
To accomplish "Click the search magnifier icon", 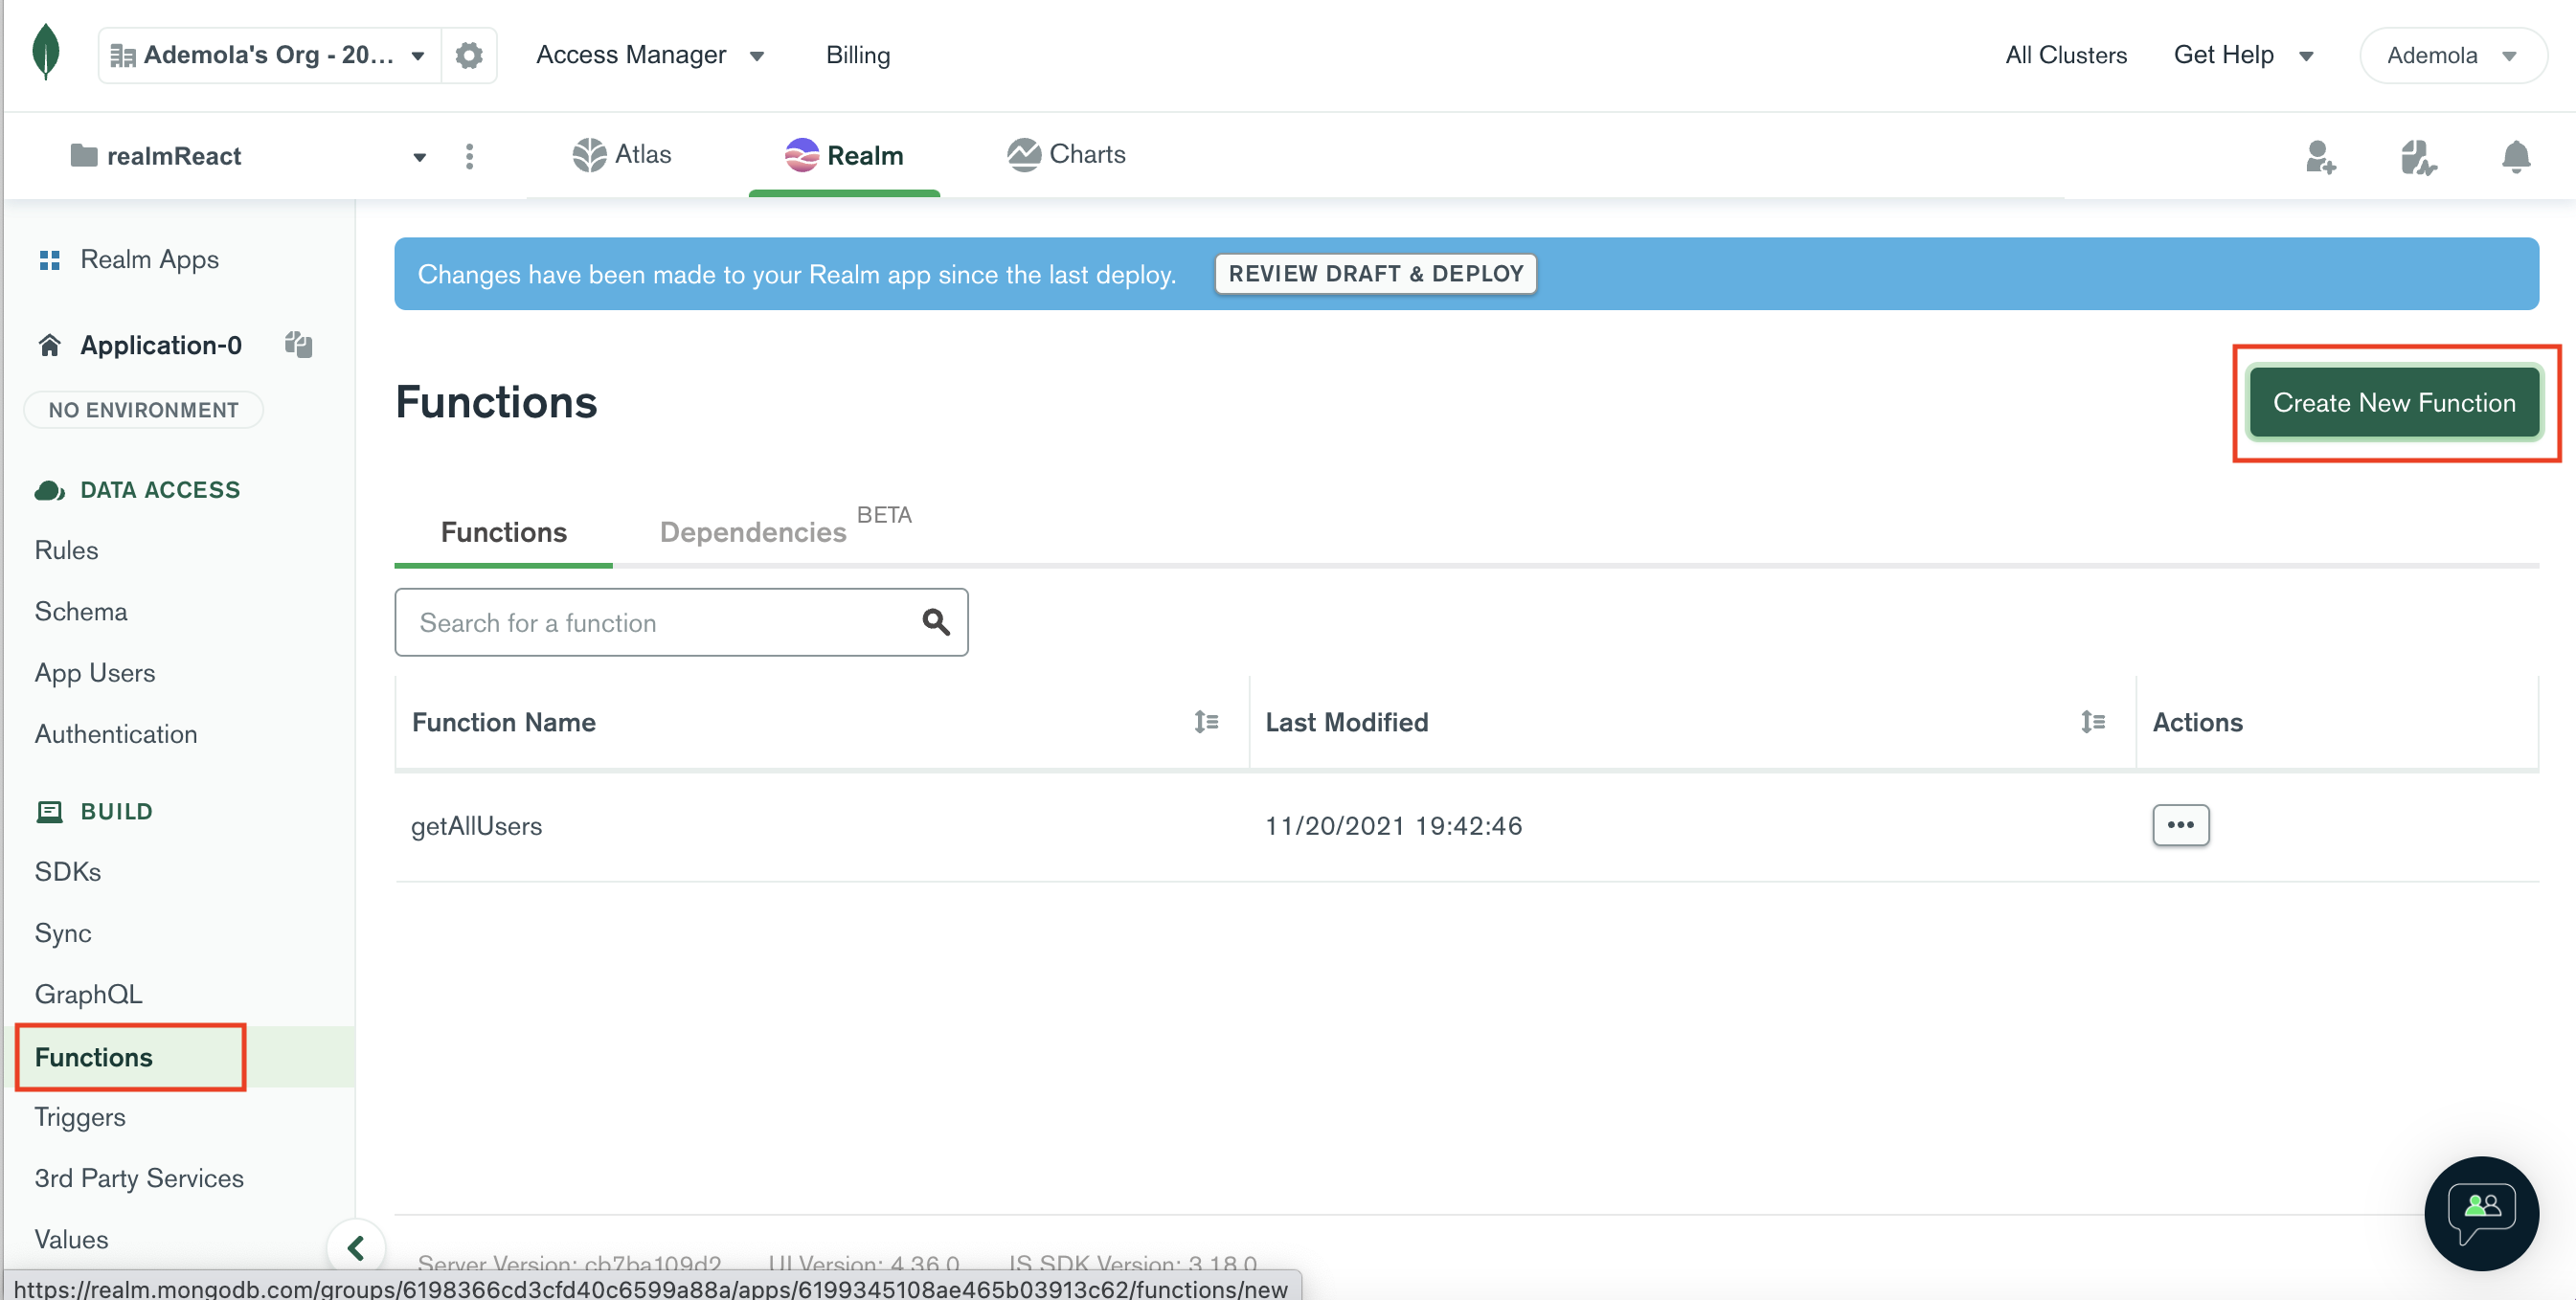I will [x=935, y=622].
